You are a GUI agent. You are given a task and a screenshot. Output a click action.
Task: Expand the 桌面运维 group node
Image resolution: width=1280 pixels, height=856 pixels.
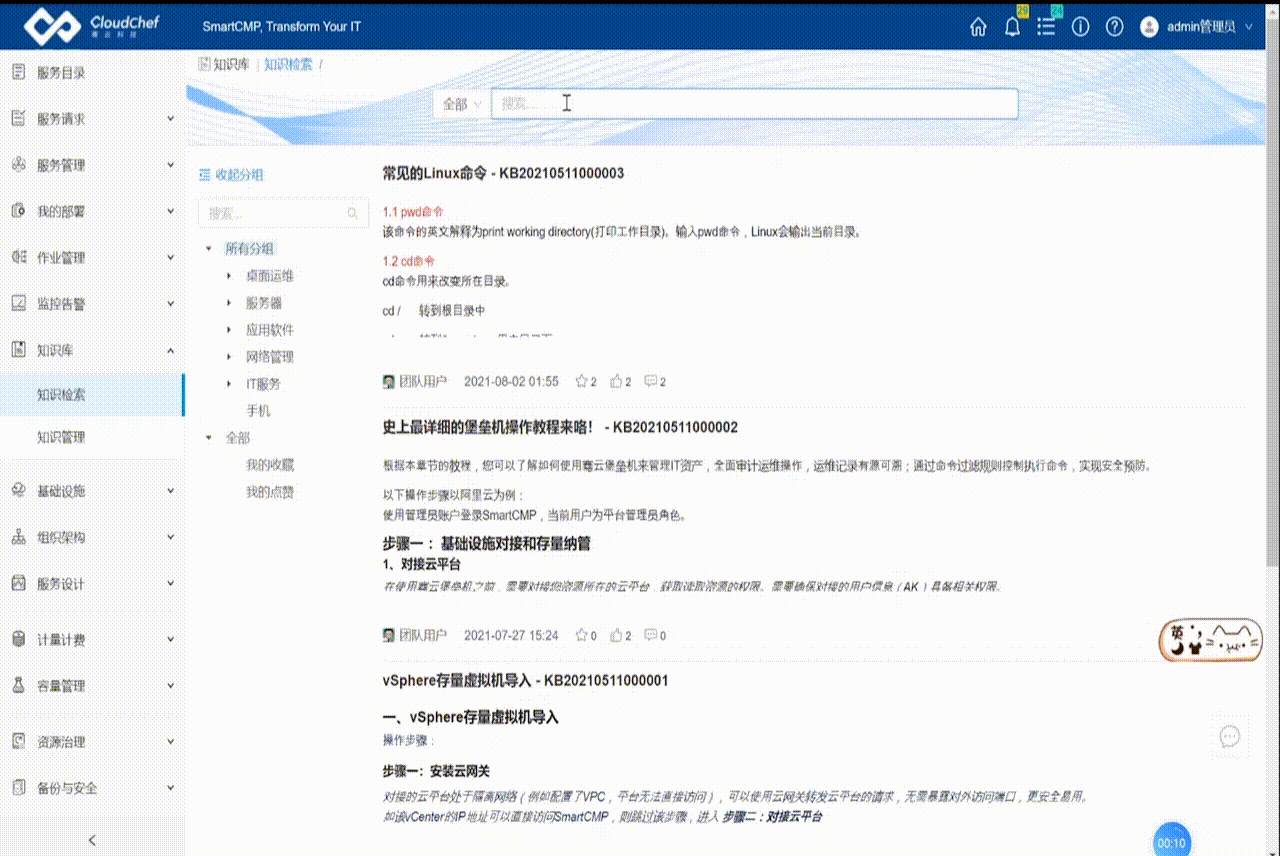(229, 276)
